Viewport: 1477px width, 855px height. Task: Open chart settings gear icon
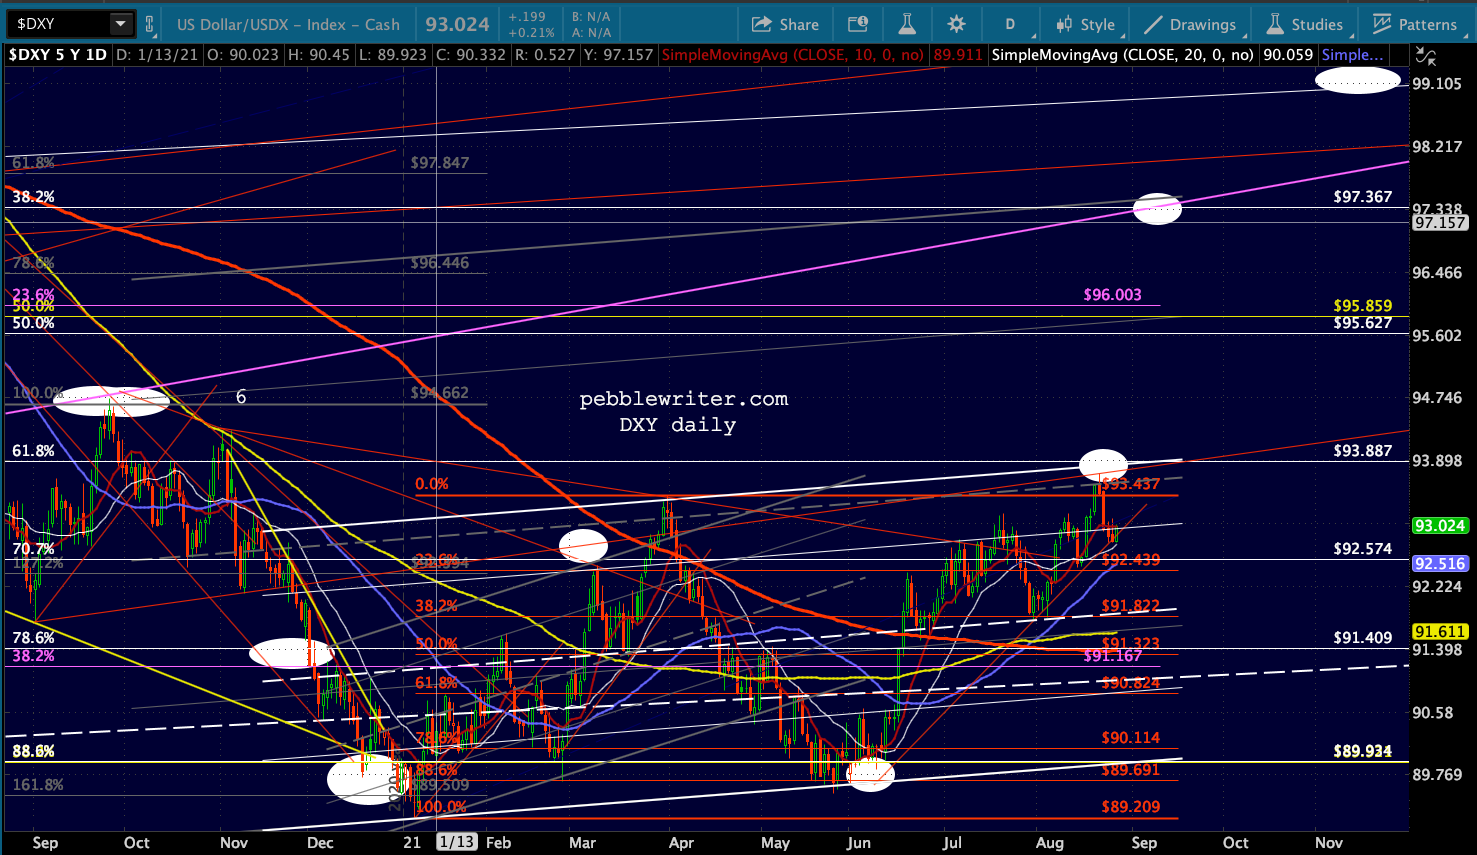(x=956, y=25)
